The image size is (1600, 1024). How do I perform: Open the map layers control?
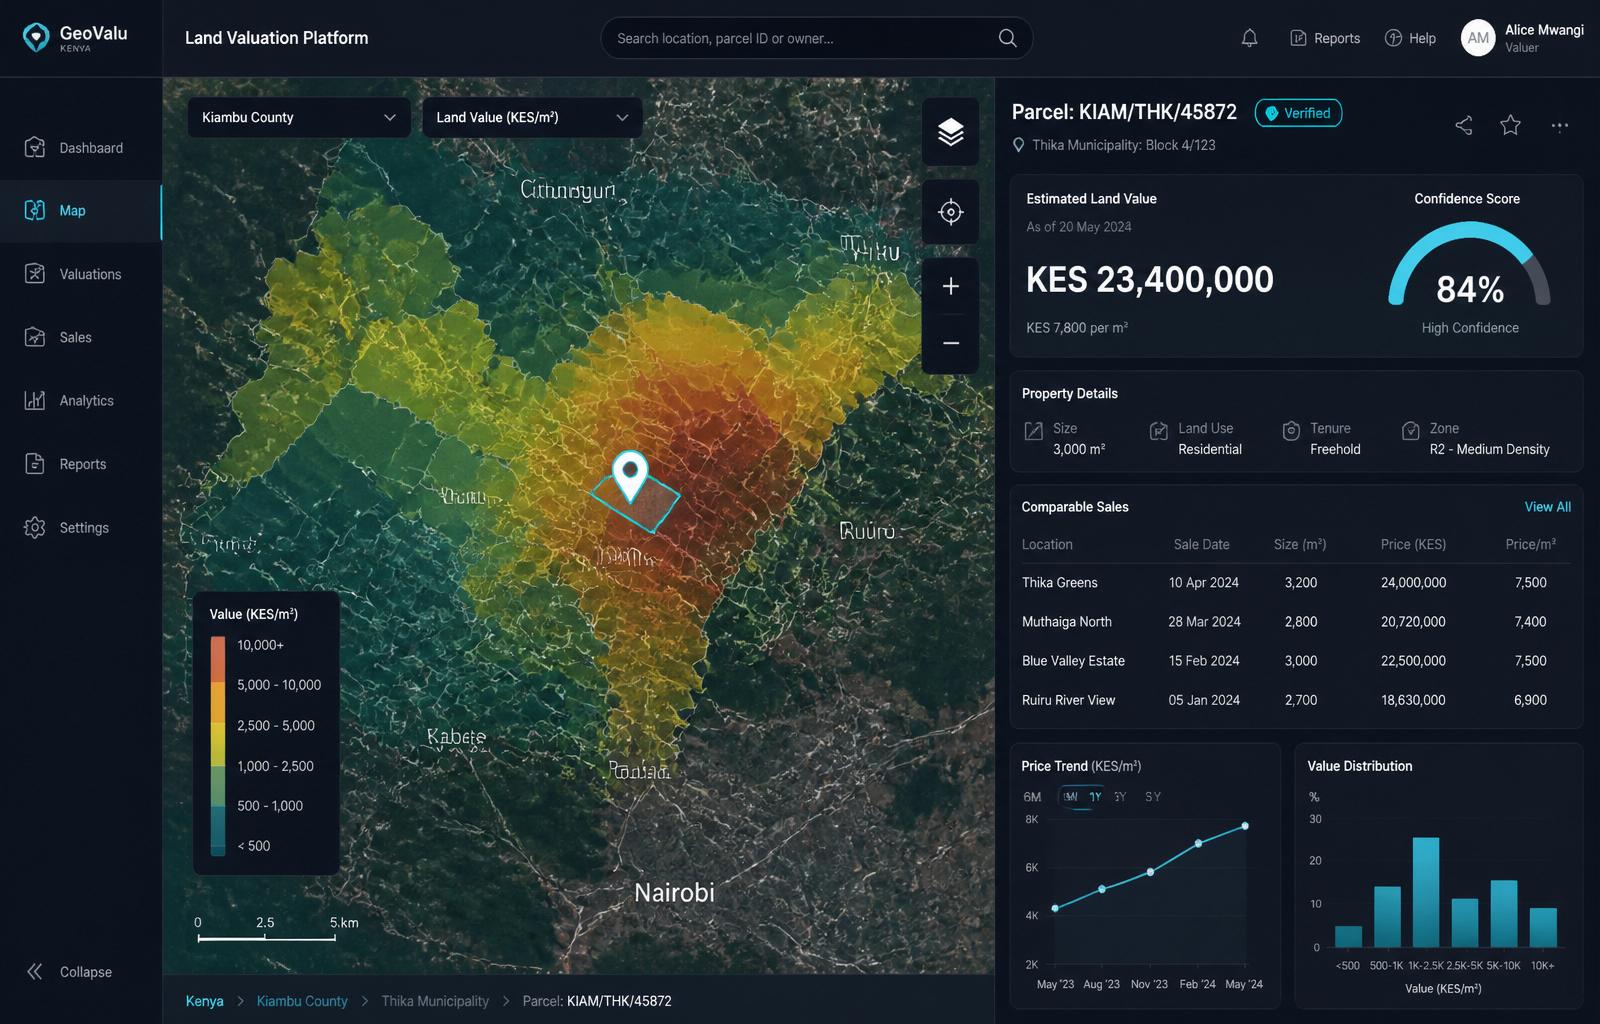tap(950, 132)
